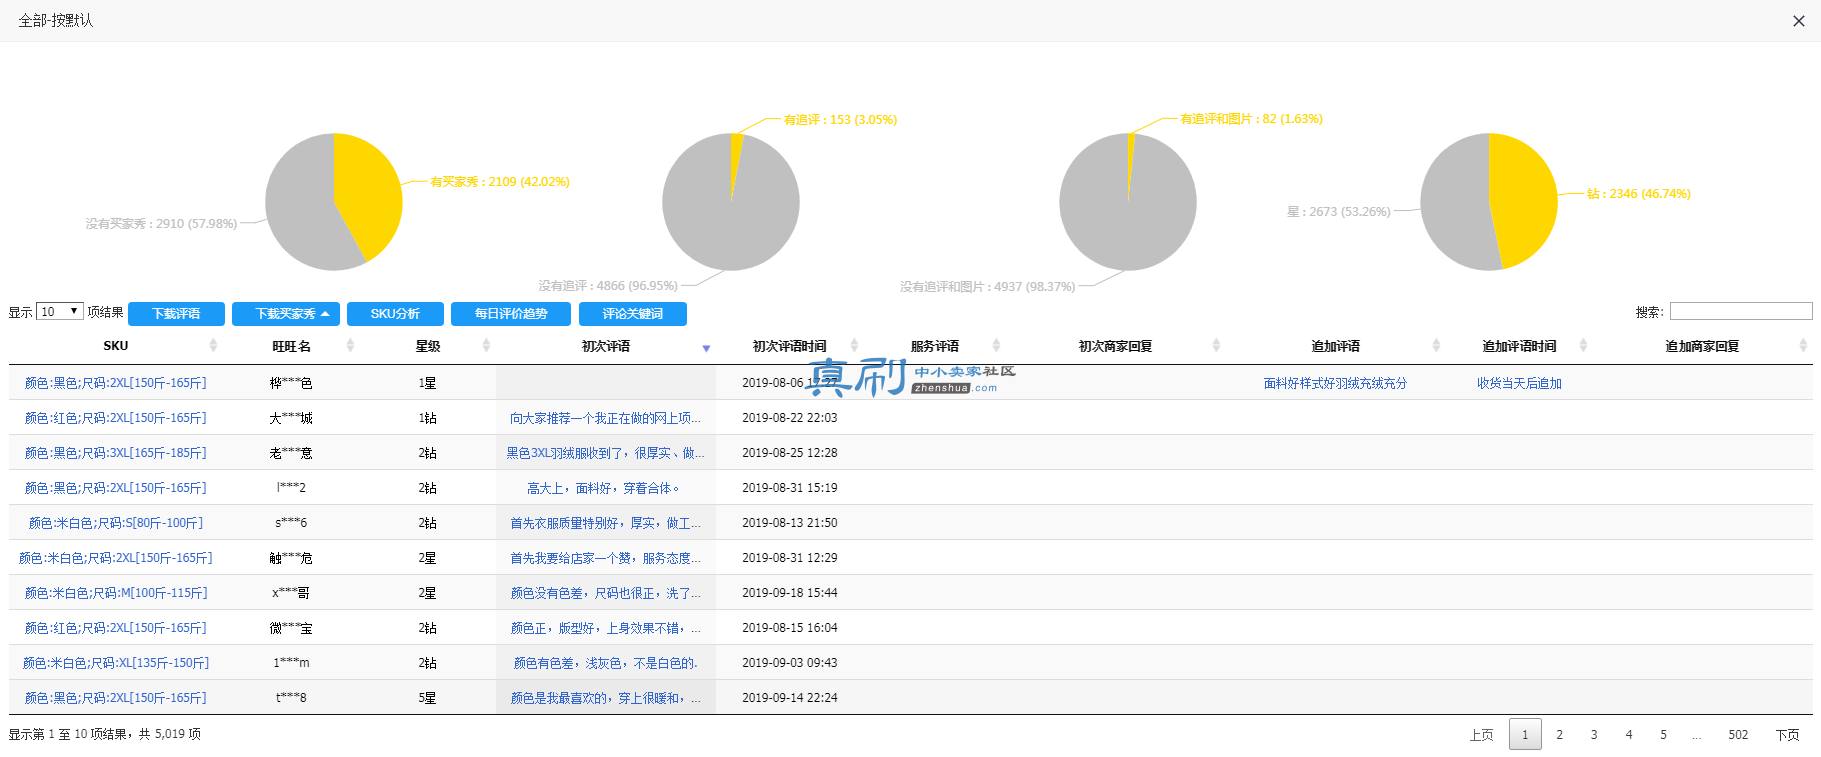Focus the 搜索 input field

(x=1741, y=312)
